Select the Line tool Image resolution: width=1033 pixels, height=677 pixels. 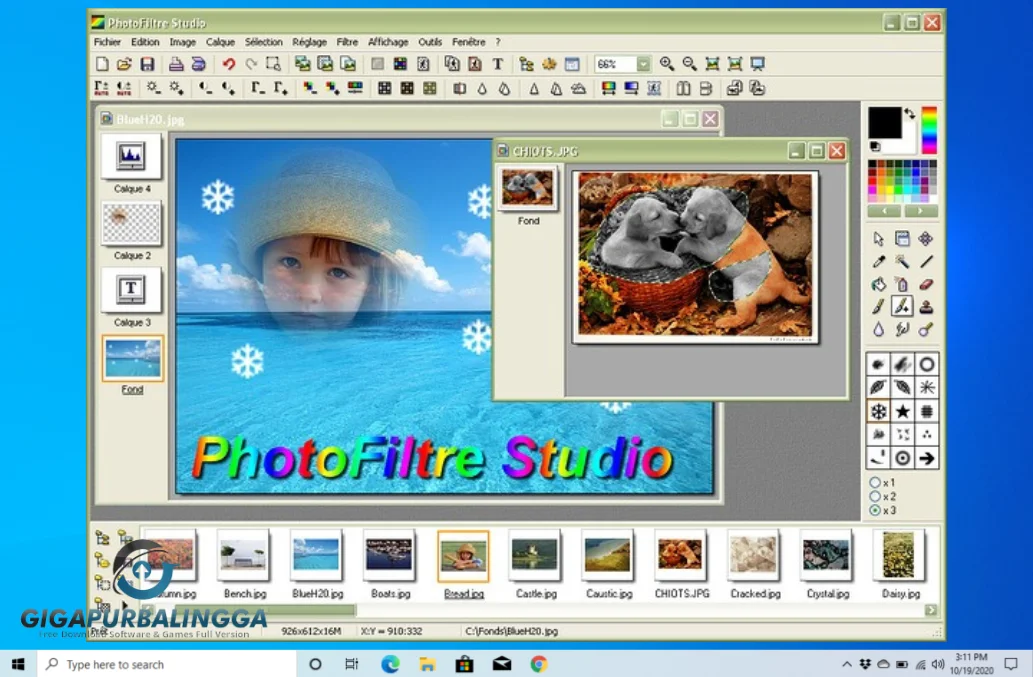(x=926, y=261)
